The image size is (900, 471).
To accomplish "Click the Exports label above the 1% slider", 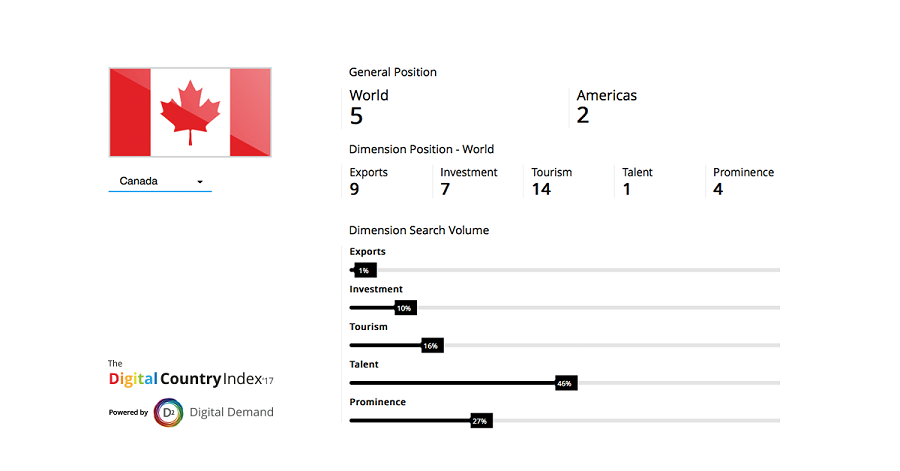I will (367, 252).
